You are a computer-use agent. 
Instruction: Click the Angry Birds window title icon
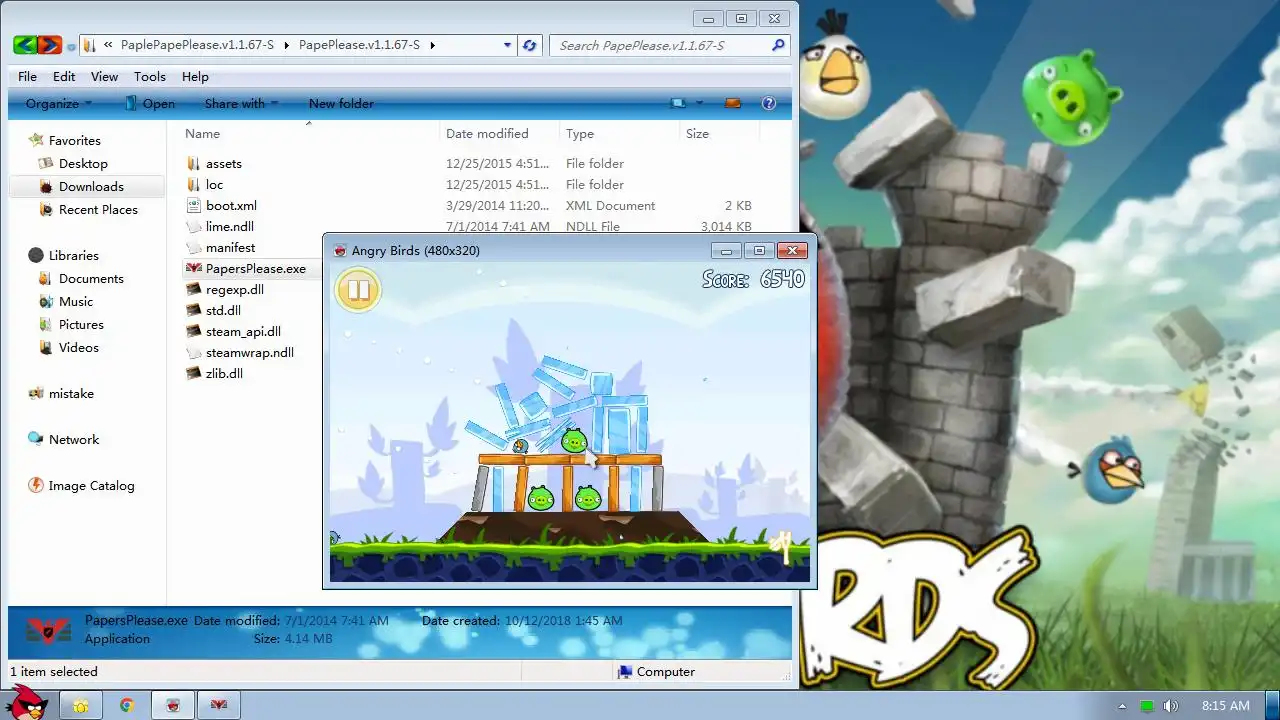(x=340, y=250)
